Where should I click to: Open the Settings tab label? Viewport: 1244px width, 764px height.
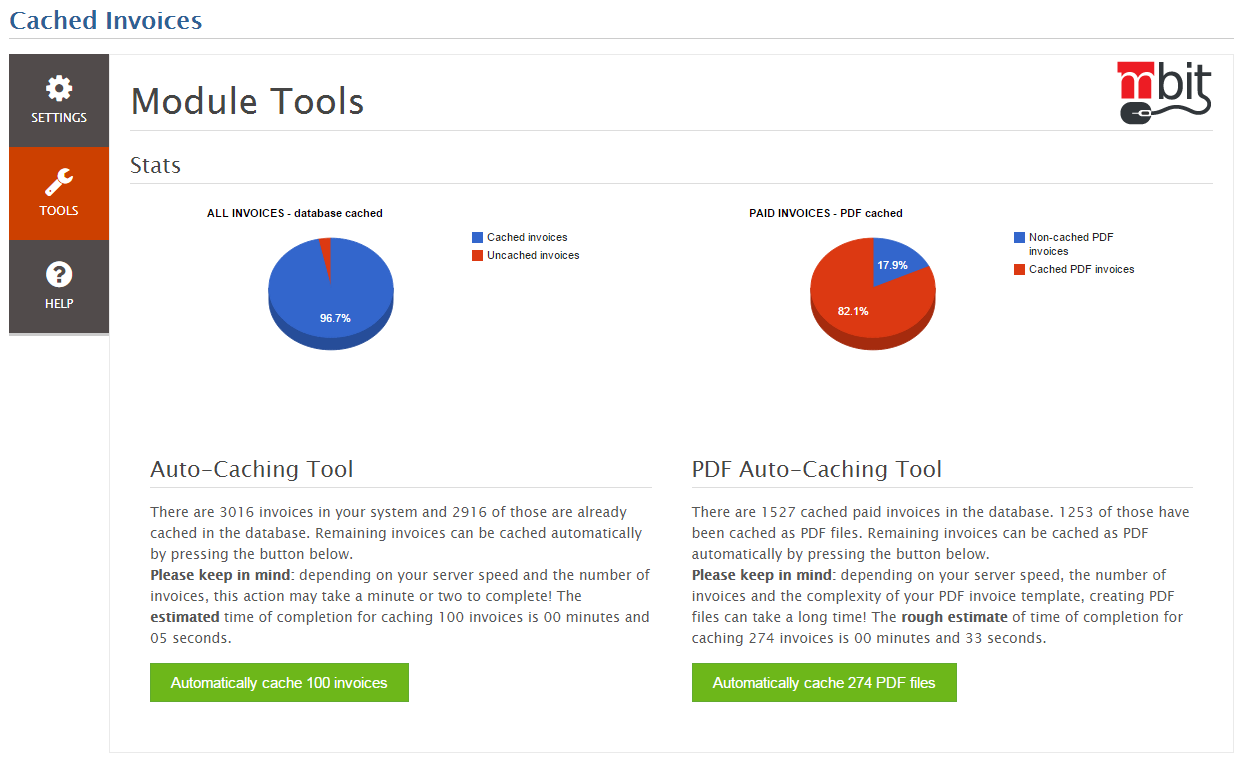tap(59, 118)
